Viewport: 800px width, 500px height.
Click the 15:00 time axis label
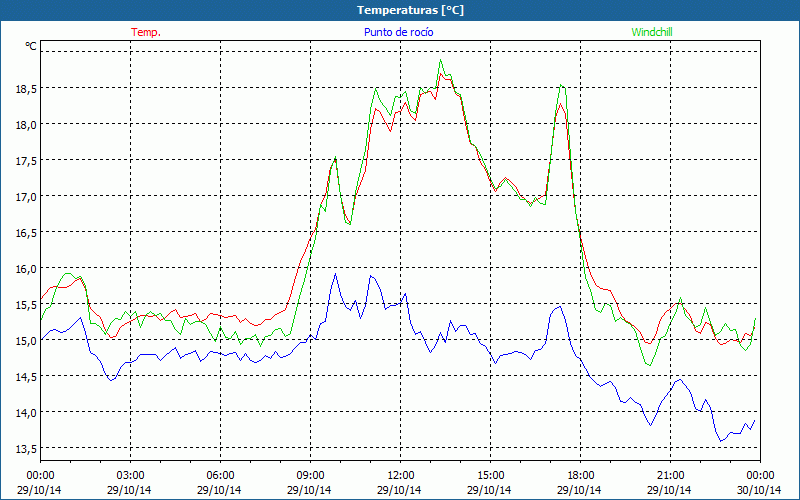click(x=490, y=476)
